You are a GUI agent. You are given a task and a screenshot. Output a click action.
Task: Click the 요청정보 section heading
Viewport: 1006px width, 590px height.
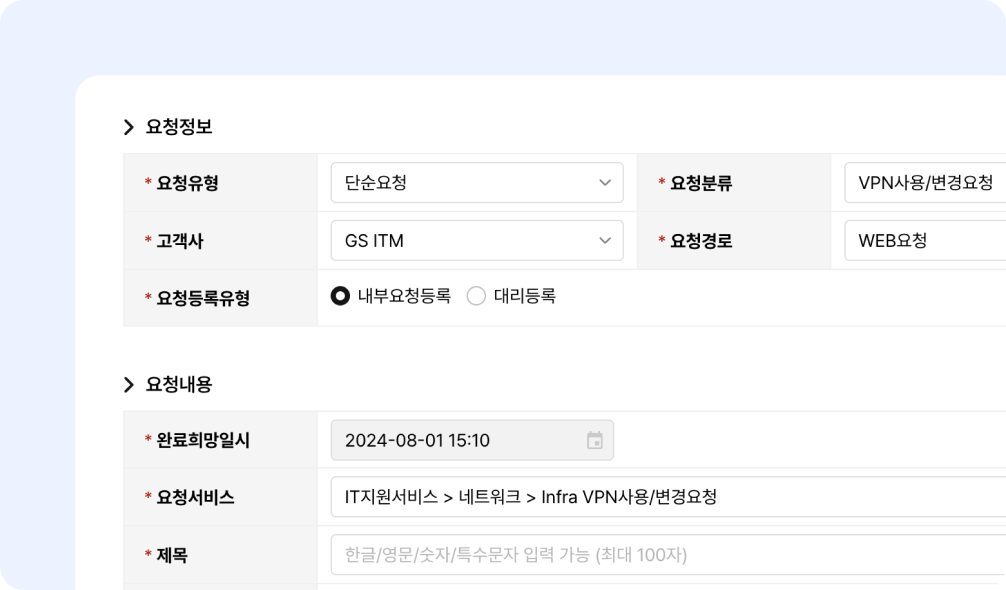tap(179, 127)
